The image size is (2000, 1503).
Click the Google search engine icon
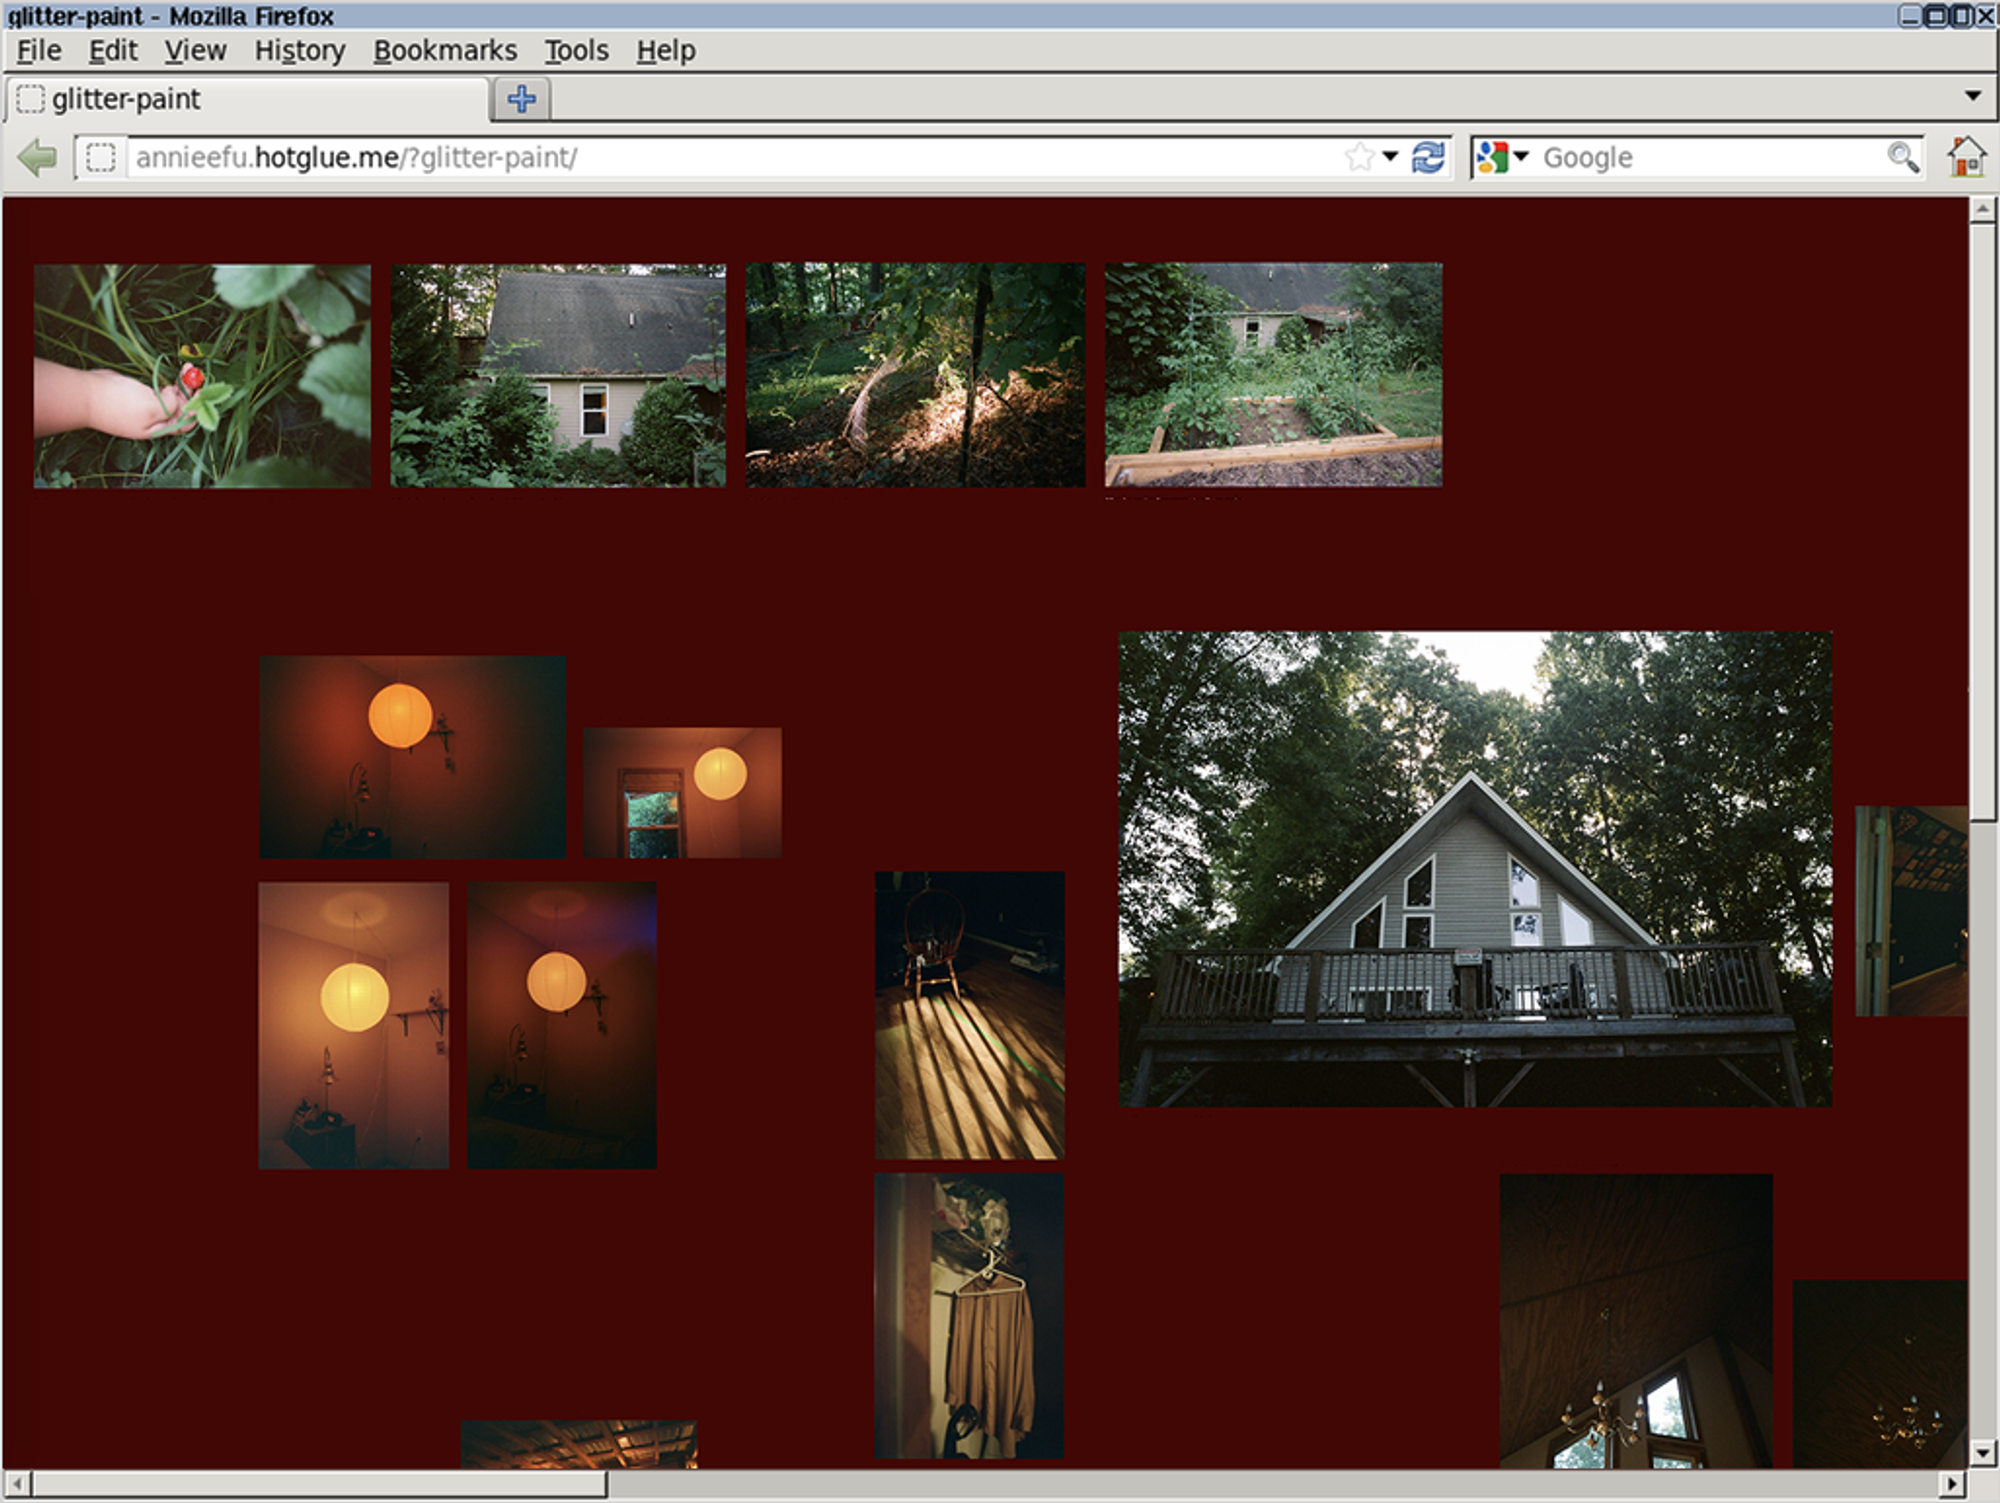pos(1491,157)
